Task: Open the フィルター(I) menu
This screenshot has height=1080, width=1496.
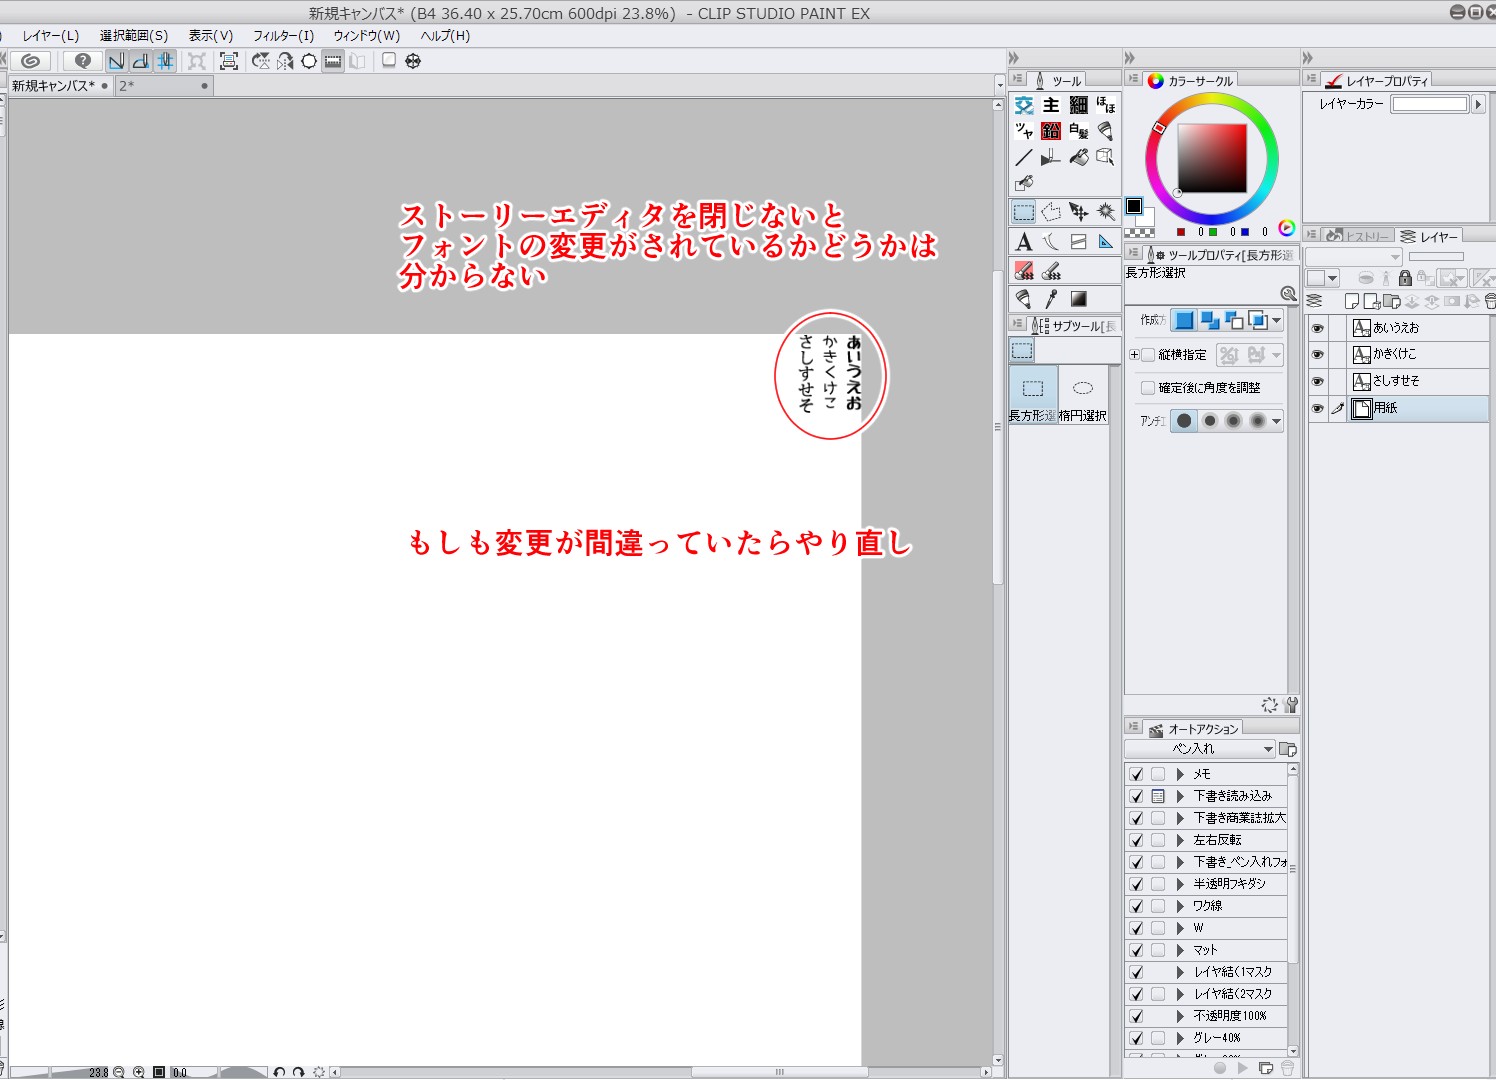Action: (x=283, y=35)
